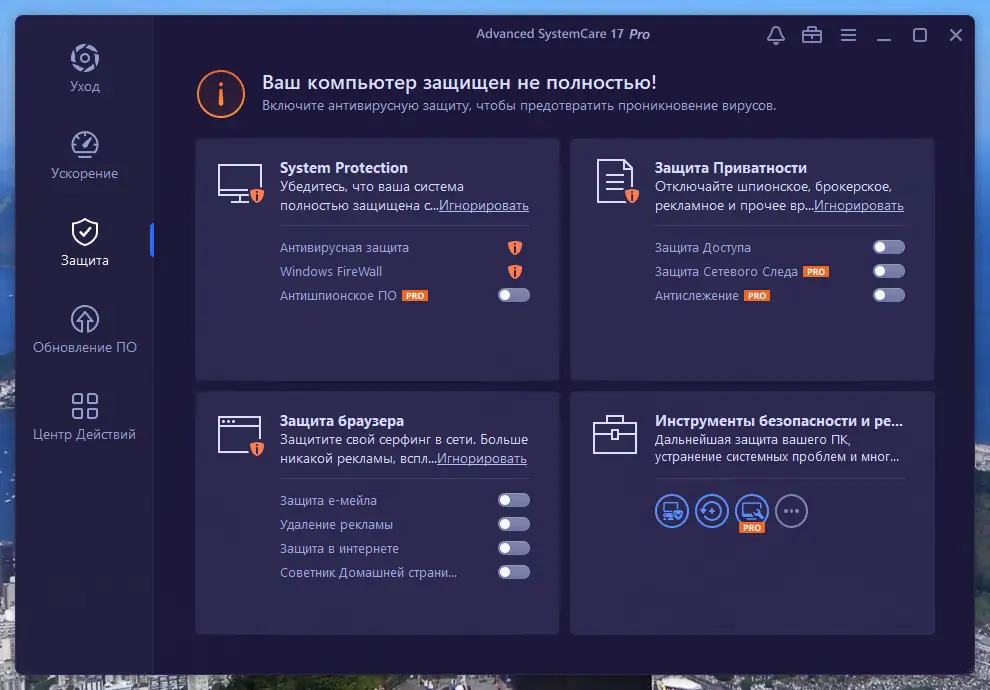The height and width of the screenshot is (690, 990).
Task: Click Игнорировать link in Защита Приватности
Action: [x=859, y=205]
